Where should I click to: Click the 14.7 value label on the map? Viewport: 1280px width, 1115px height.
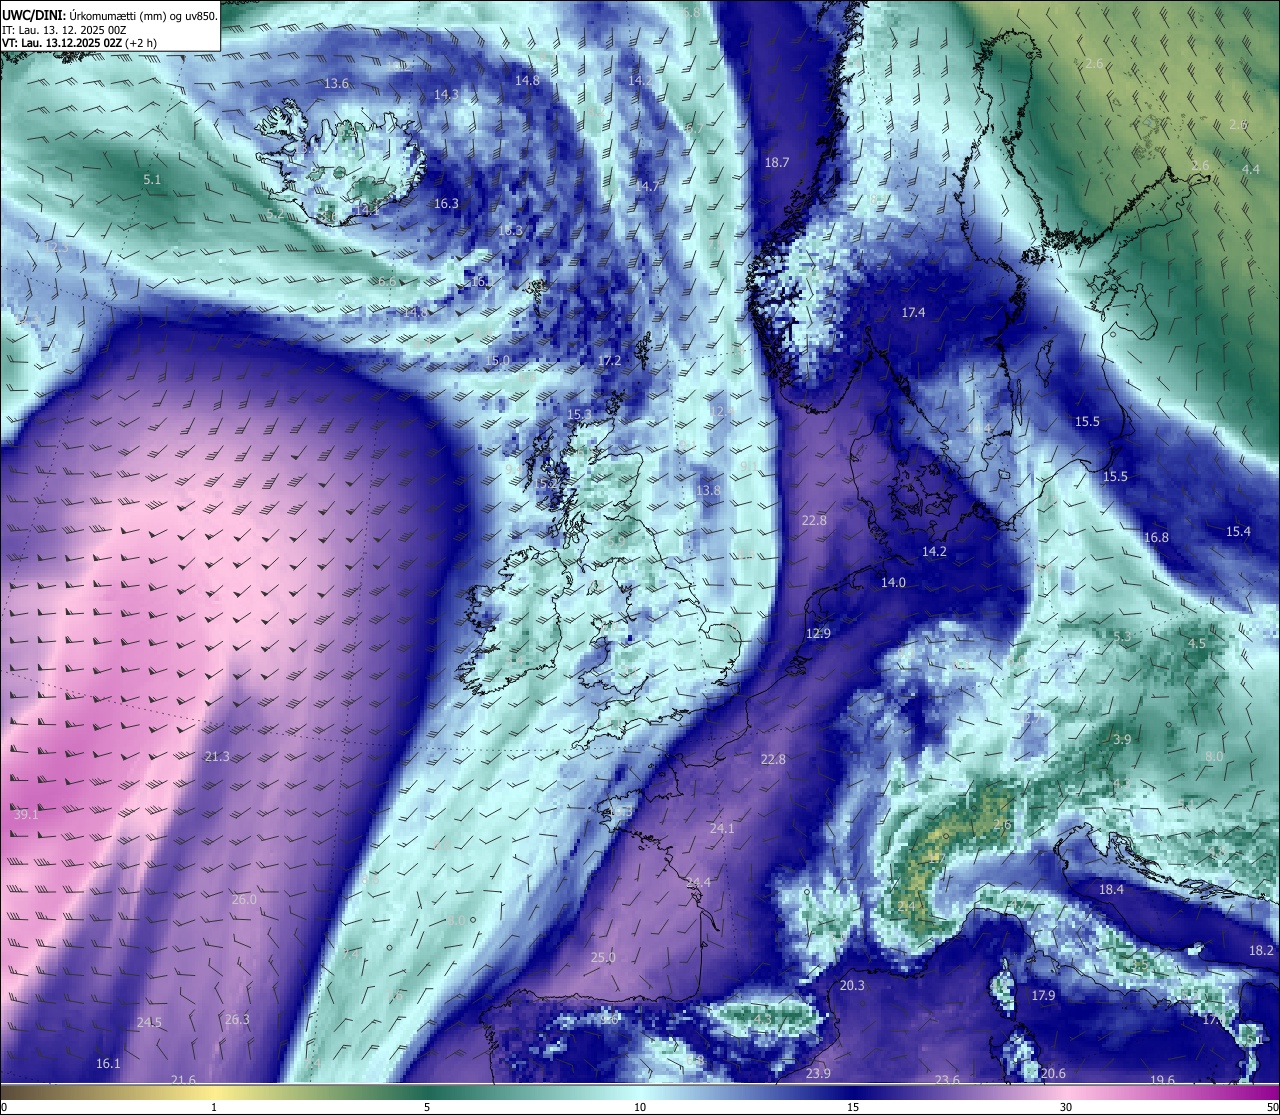click(x=648, y=187)
